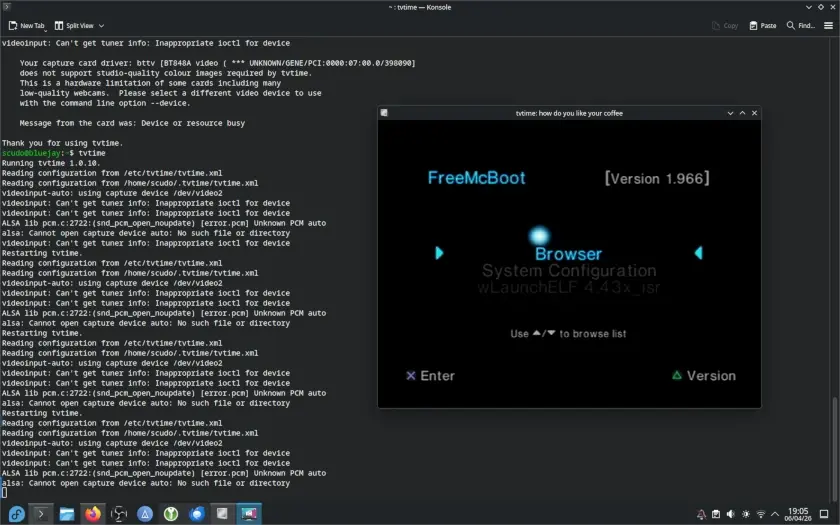Click the active tvtime taskbar entry

[249, 514]
